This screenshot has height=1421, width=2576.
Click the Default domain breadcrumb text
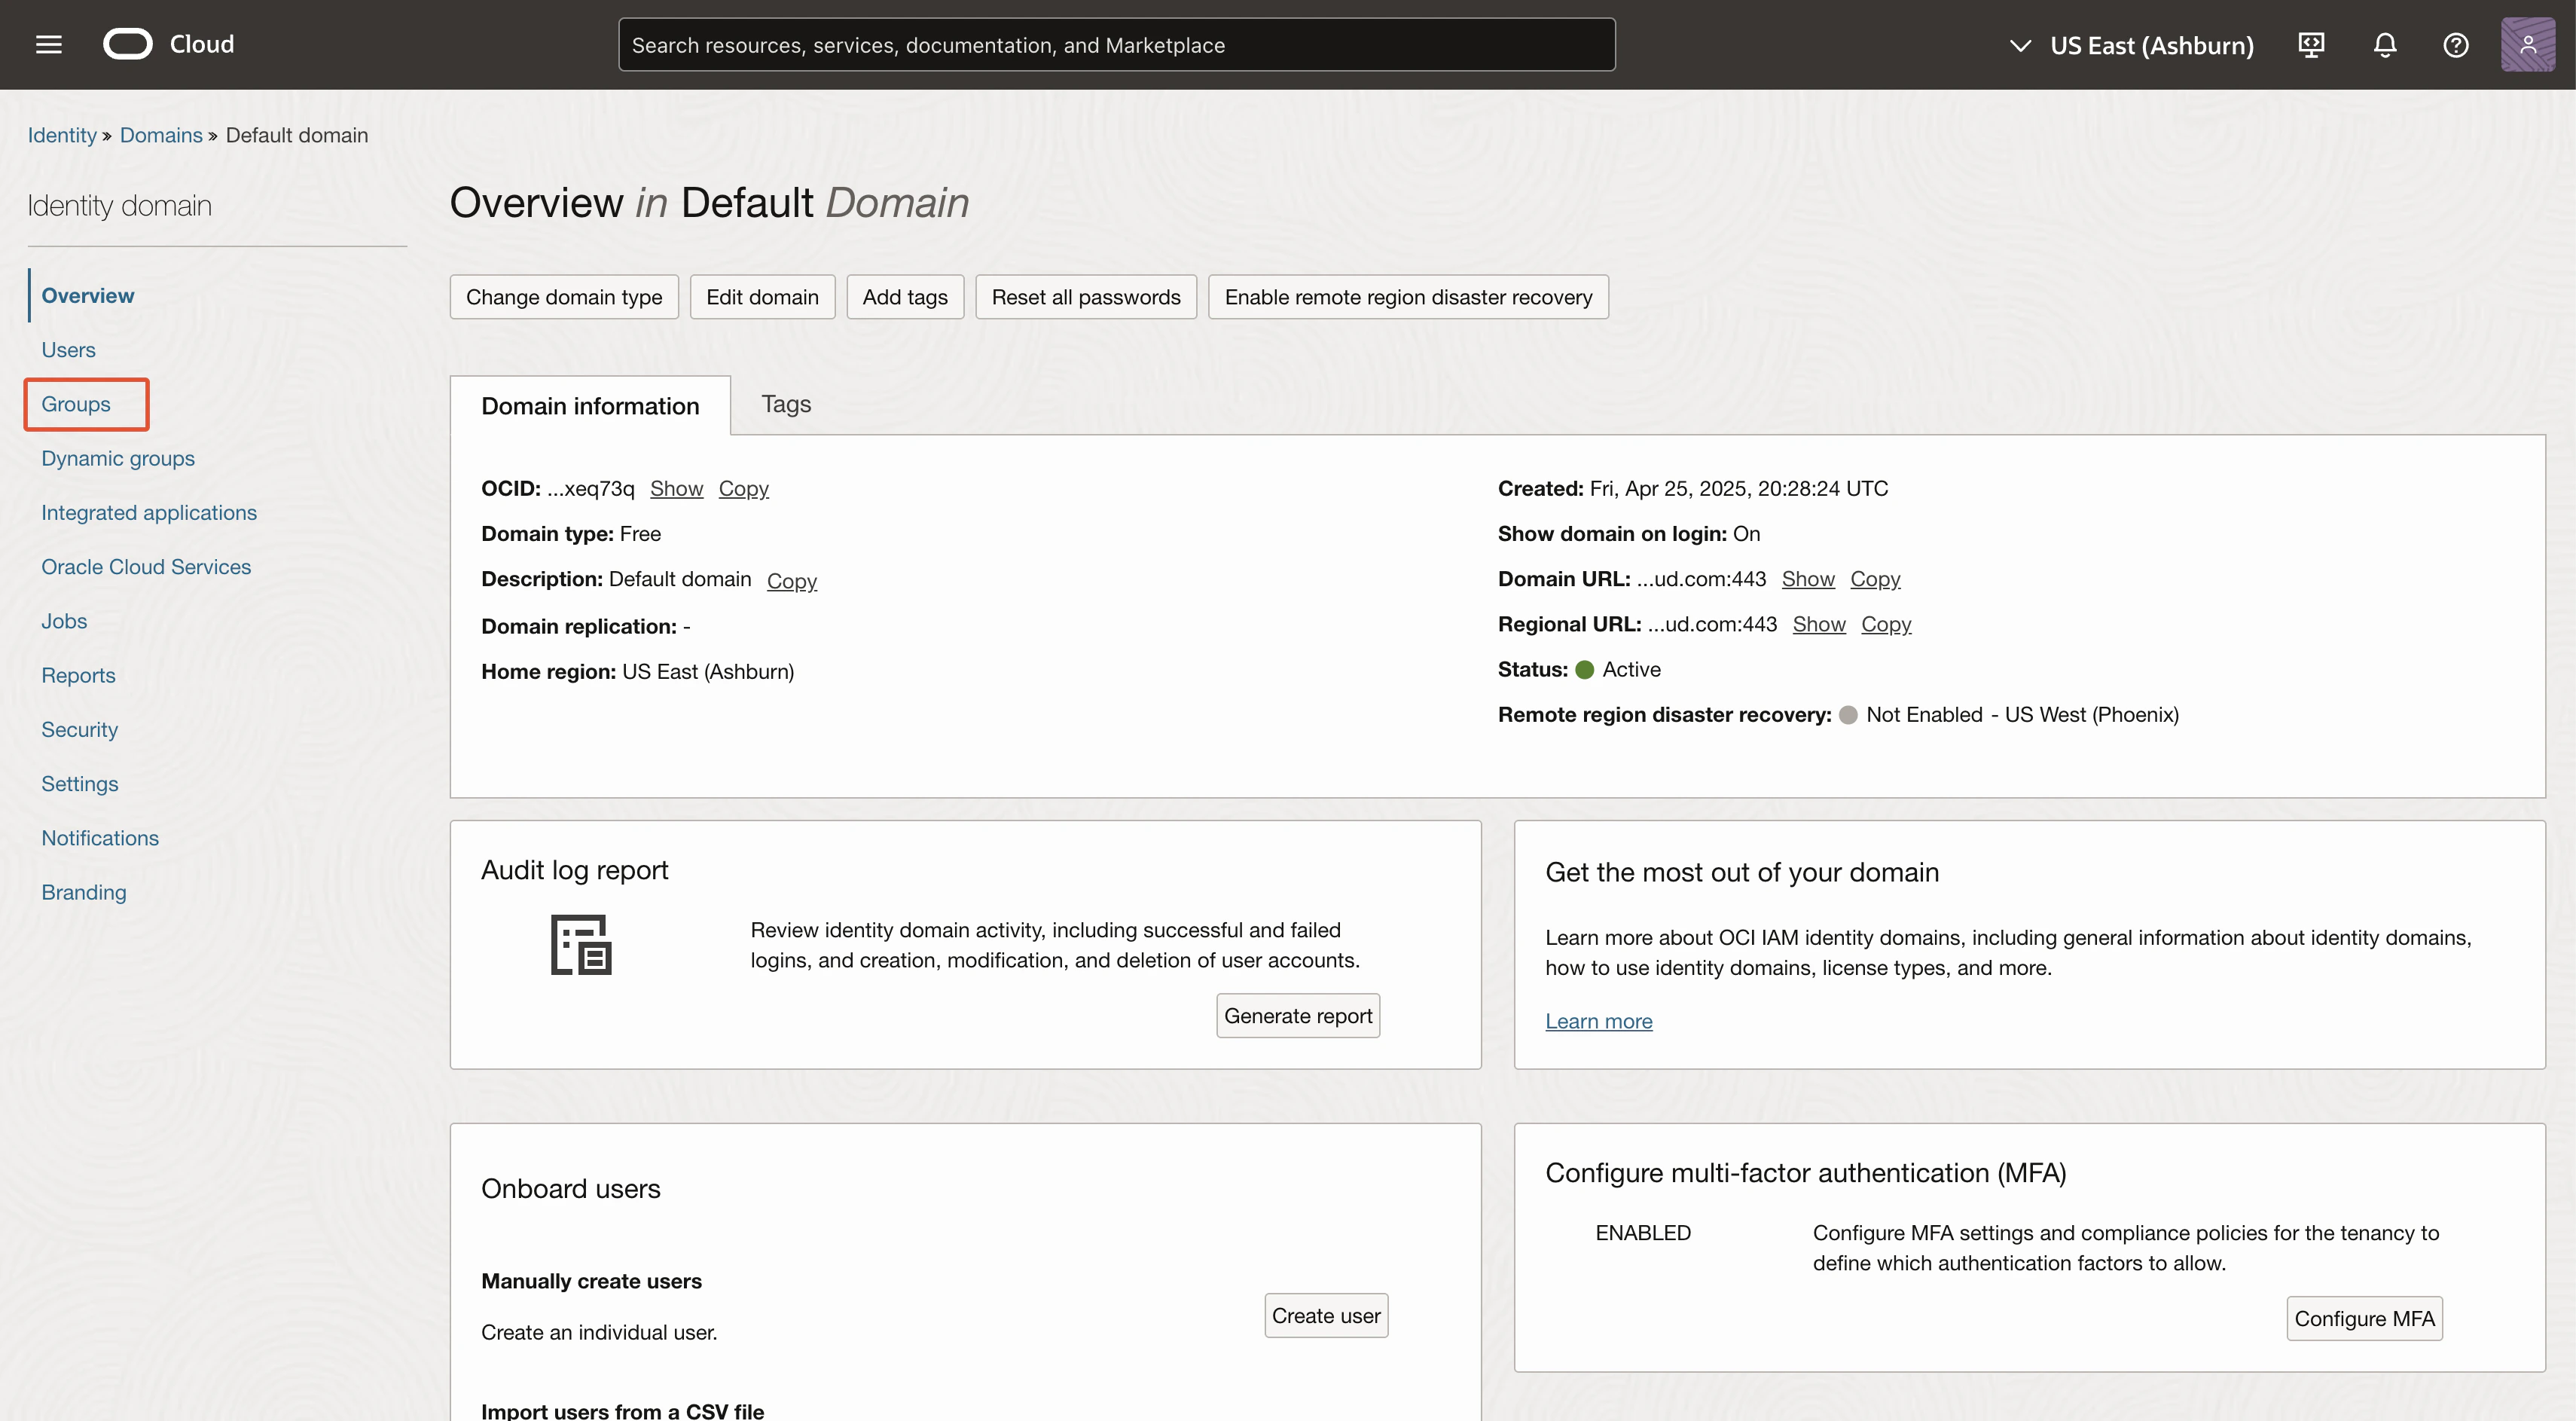click(x=297, y=135)
